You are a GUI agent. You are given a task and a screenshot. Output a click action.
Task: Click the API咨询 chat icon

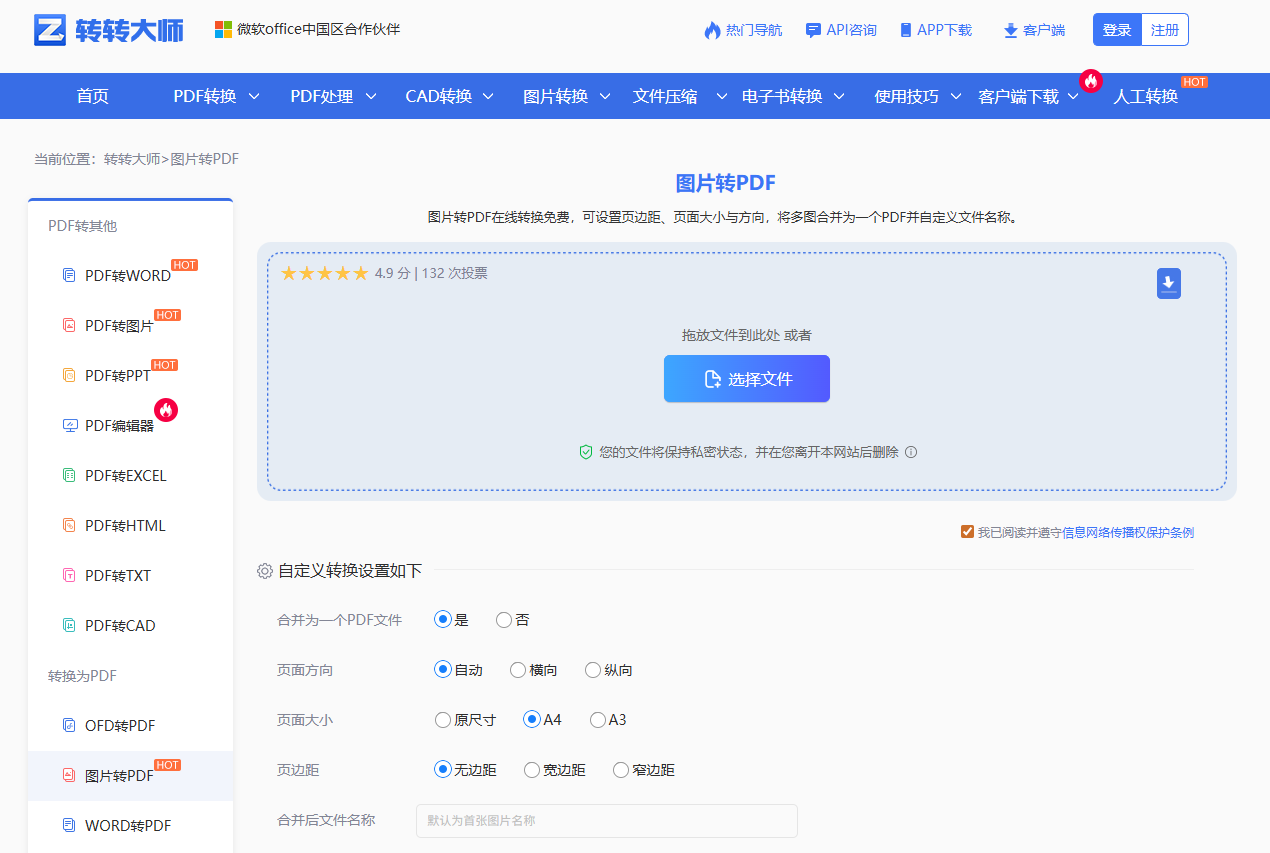(x=812, y=29)
